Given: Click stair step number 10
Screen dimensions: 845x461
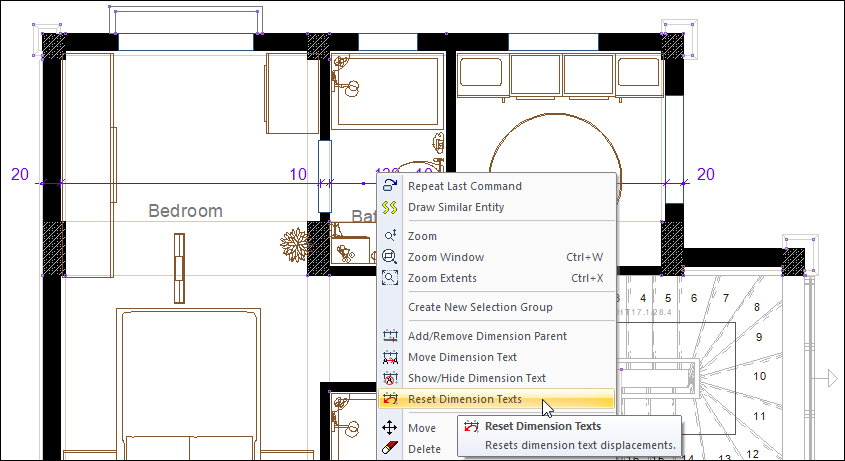Looking at the screenshot, I should point(759,377).
